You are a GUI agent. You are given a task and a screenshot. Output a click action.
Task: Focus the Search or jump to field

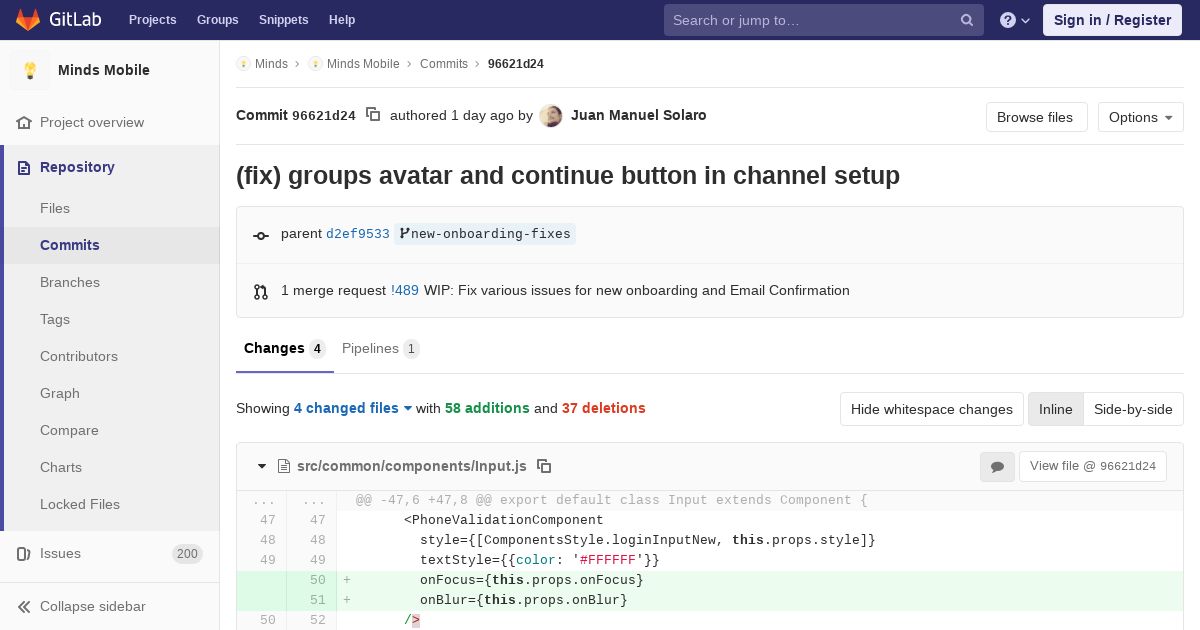(x=810, y=20)
